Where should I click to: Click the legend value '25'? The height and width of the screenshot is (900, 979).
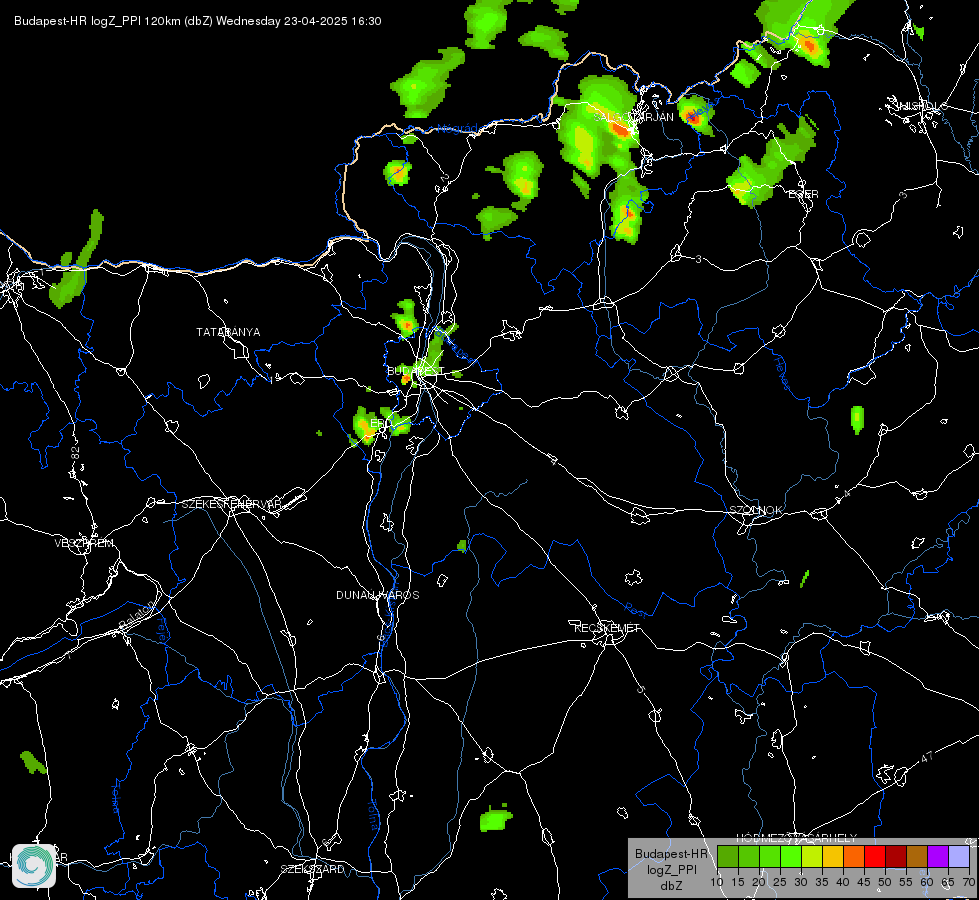(x=780, y=882)
